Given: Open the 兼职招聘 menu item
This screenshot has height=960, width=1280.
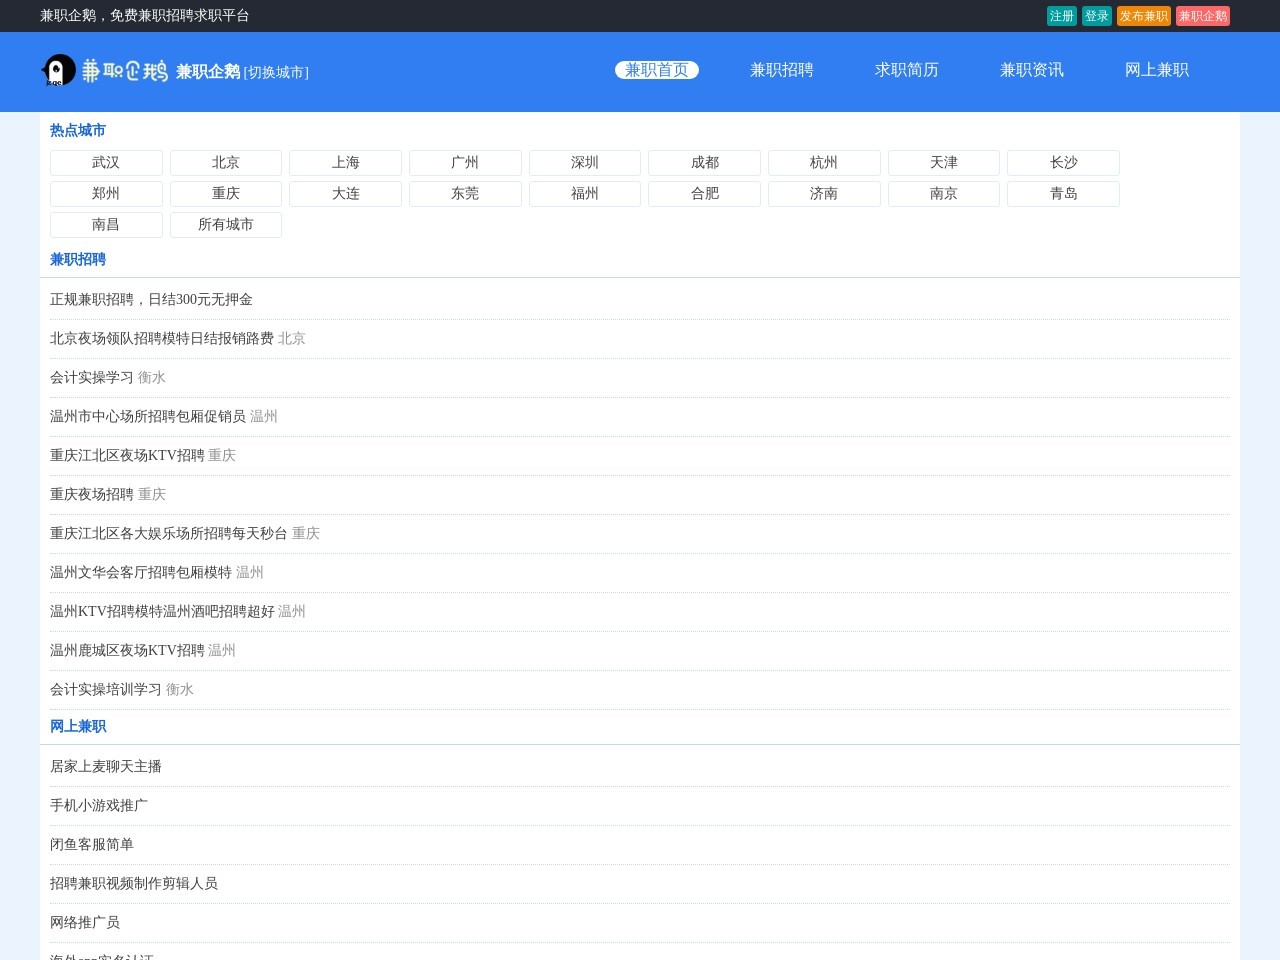Looking at the screenshot, I should click(x=782, y=70).
